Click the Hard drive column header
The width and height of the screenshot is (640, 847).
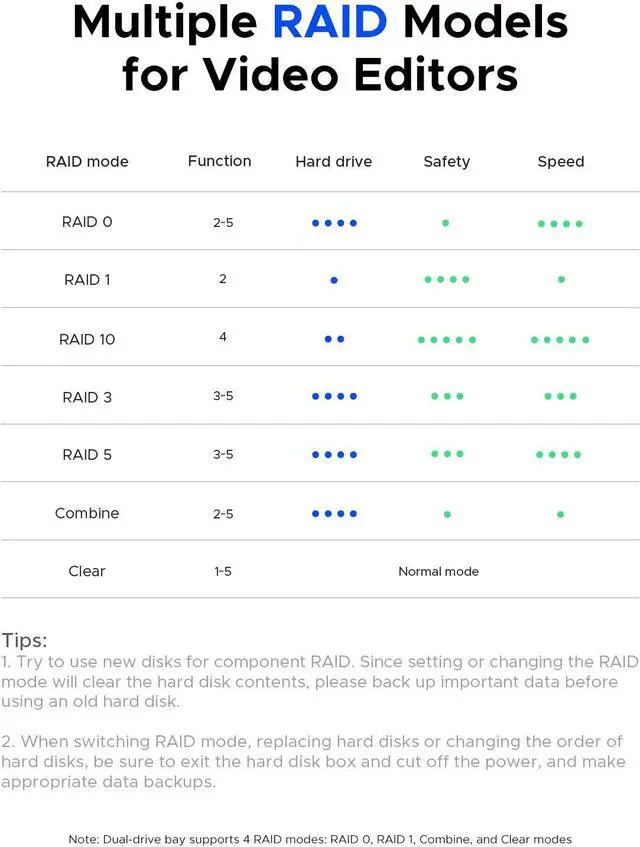[333, 162]
